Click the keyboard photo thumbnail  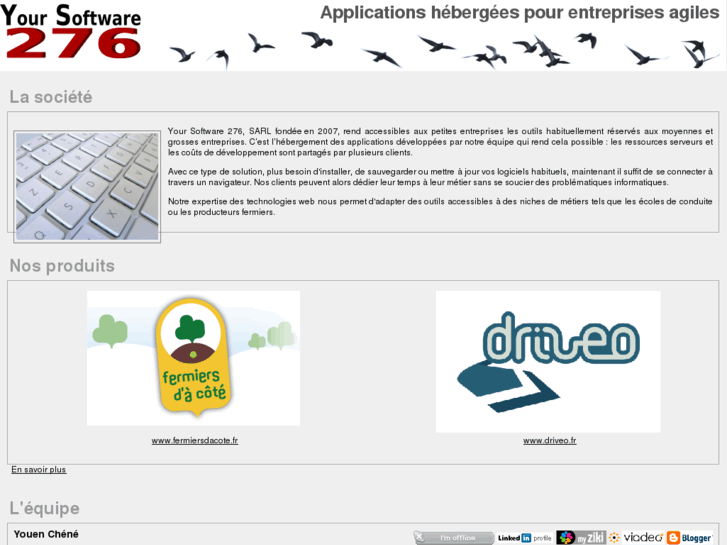(x=87, y=186)
